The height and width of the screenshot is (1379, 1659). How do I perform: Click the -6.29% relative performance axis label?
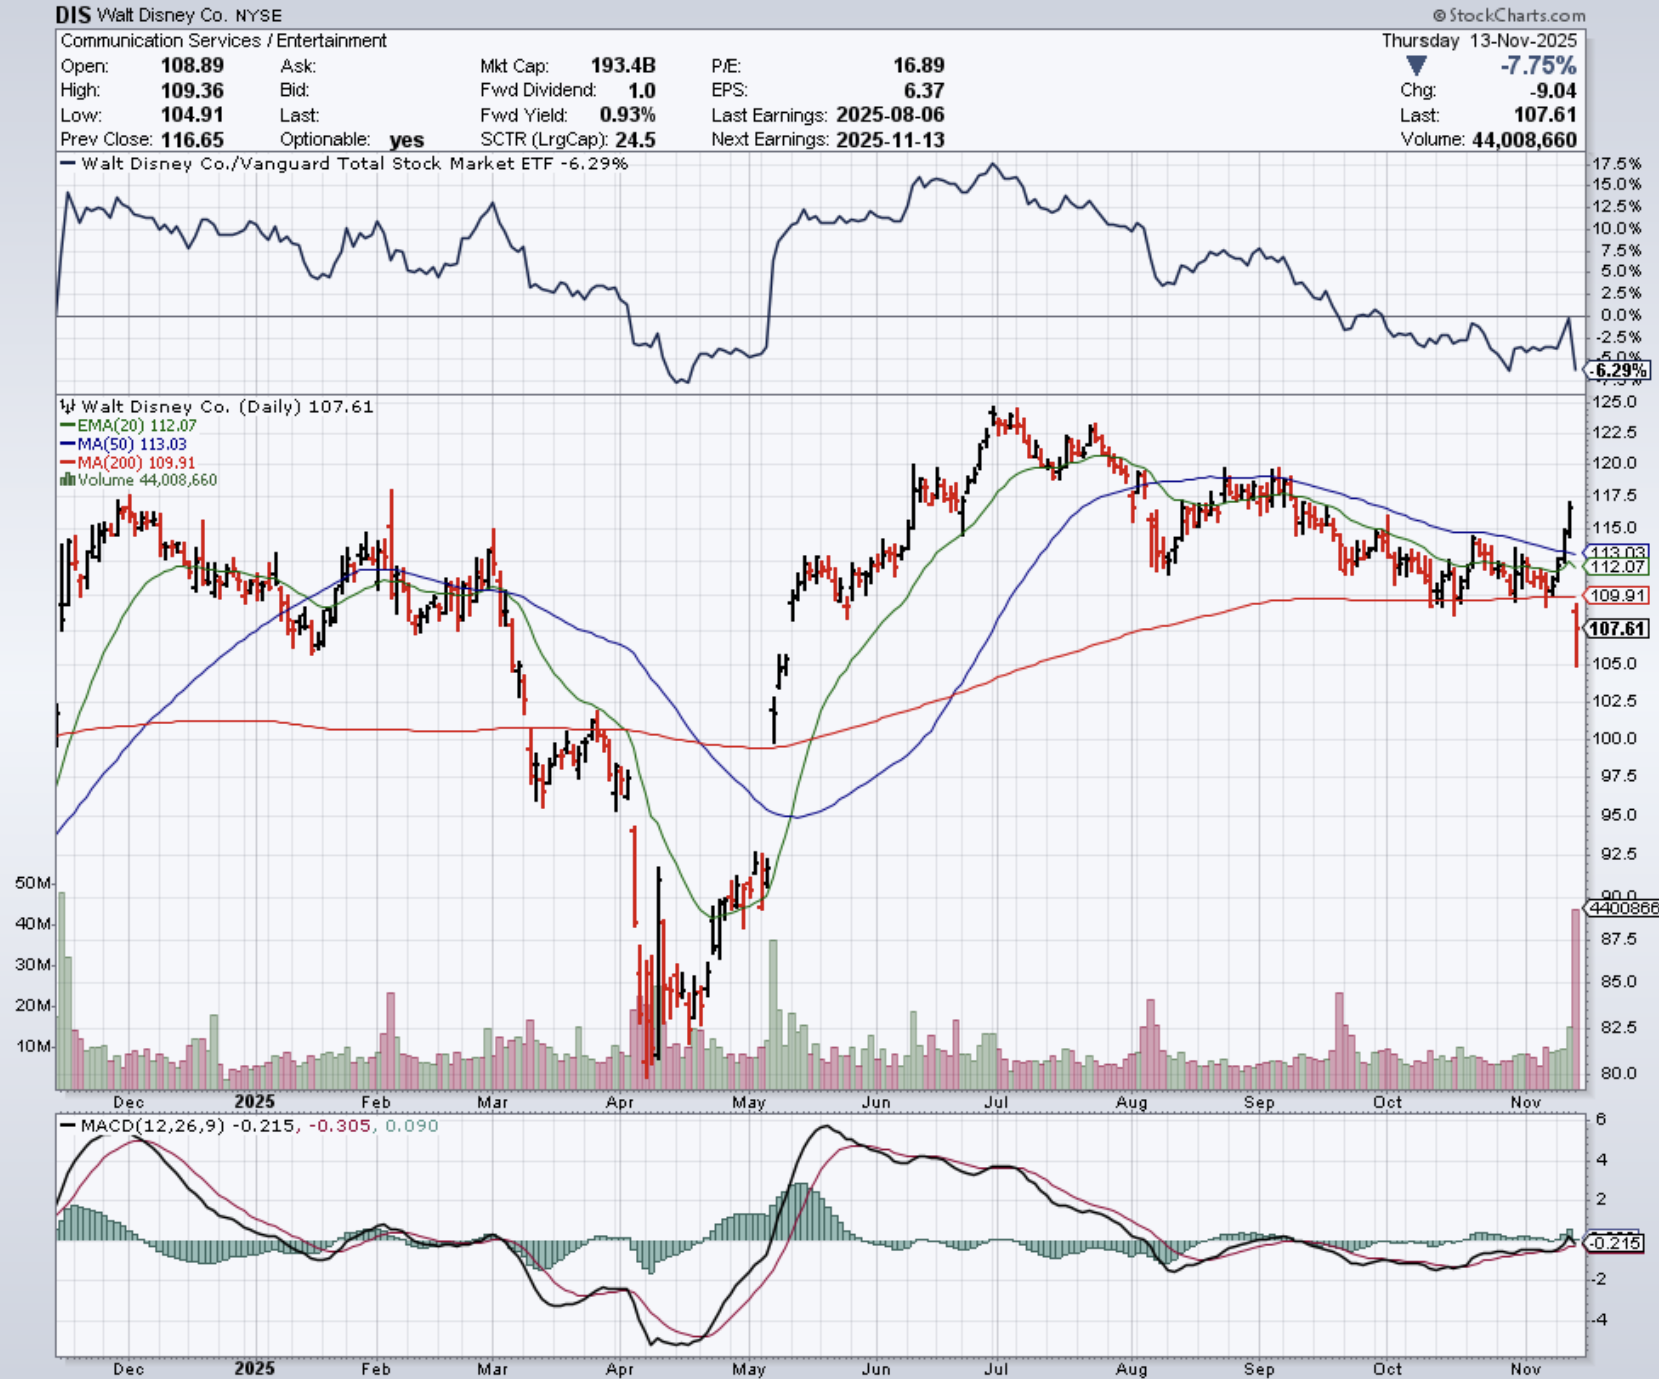1619,371
